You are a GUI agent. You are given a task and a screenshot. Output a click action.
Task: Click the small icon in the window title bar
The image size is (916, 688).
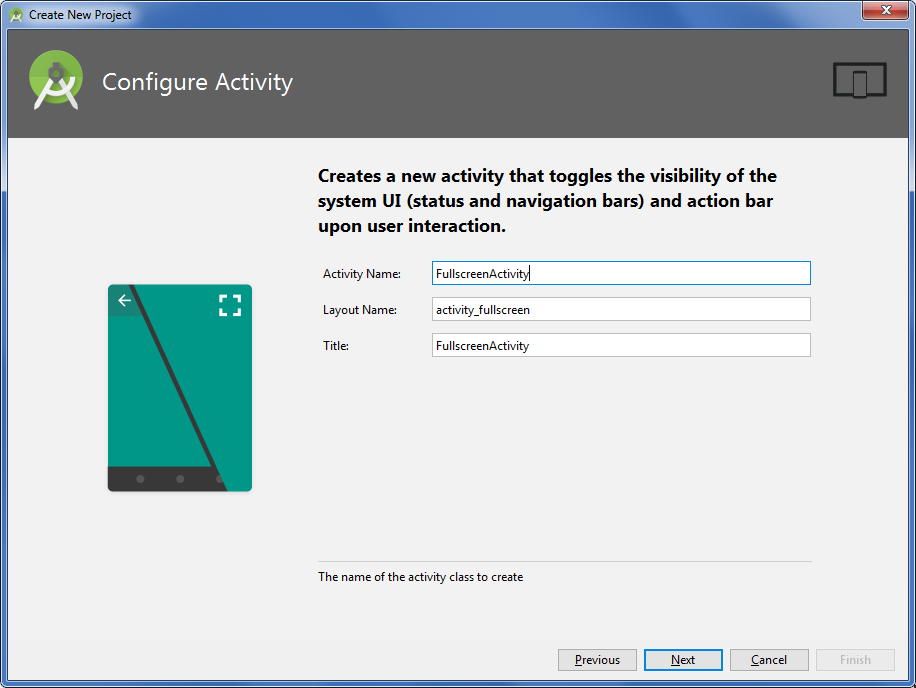(x=16, y=15)
